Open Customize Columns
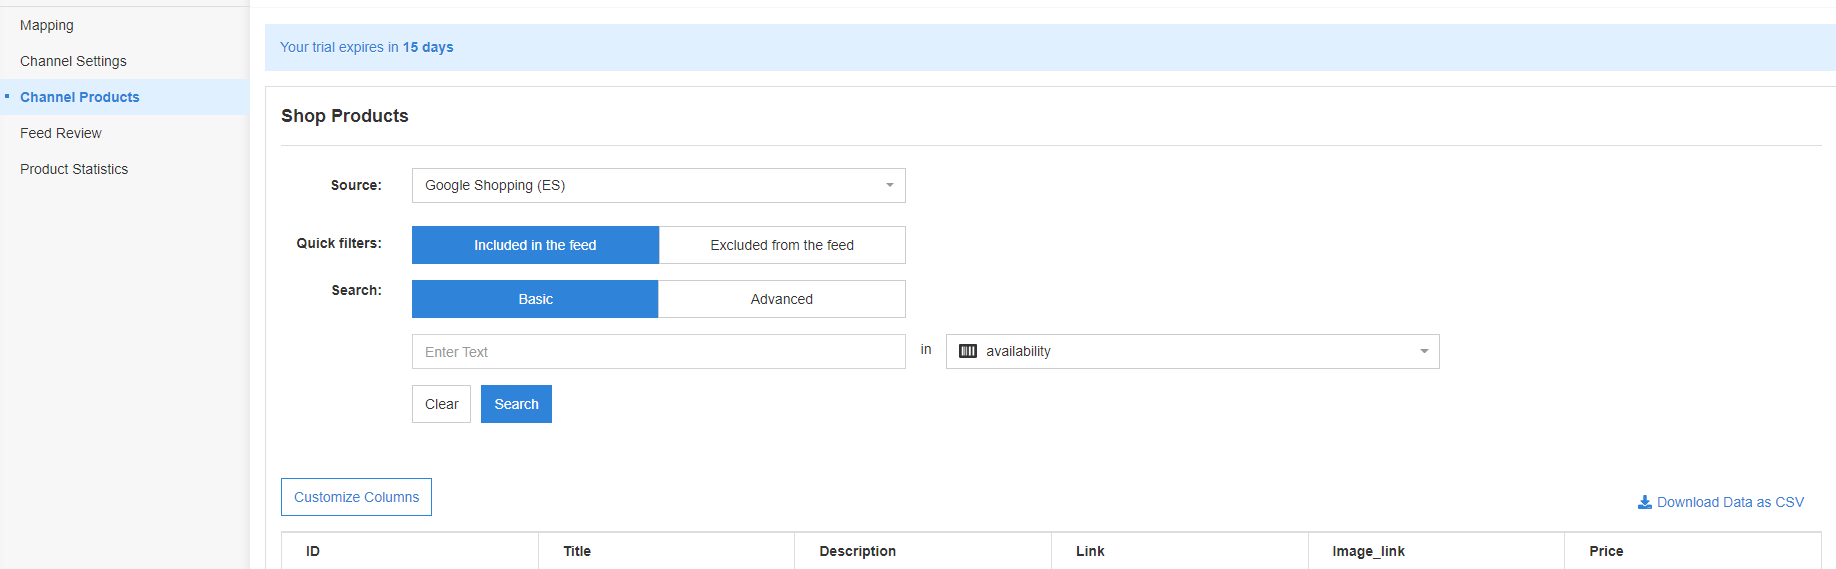The image size is (1836, 569). point(356,497)
